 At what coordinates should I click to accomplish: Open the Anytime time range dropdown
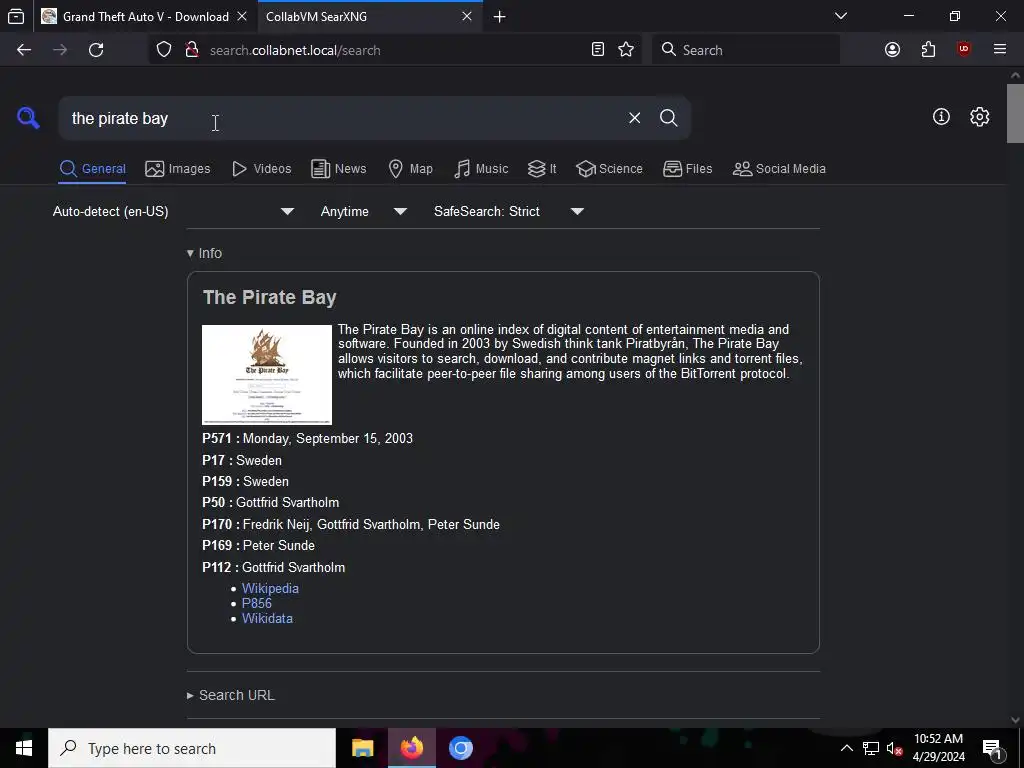[363, 212]
